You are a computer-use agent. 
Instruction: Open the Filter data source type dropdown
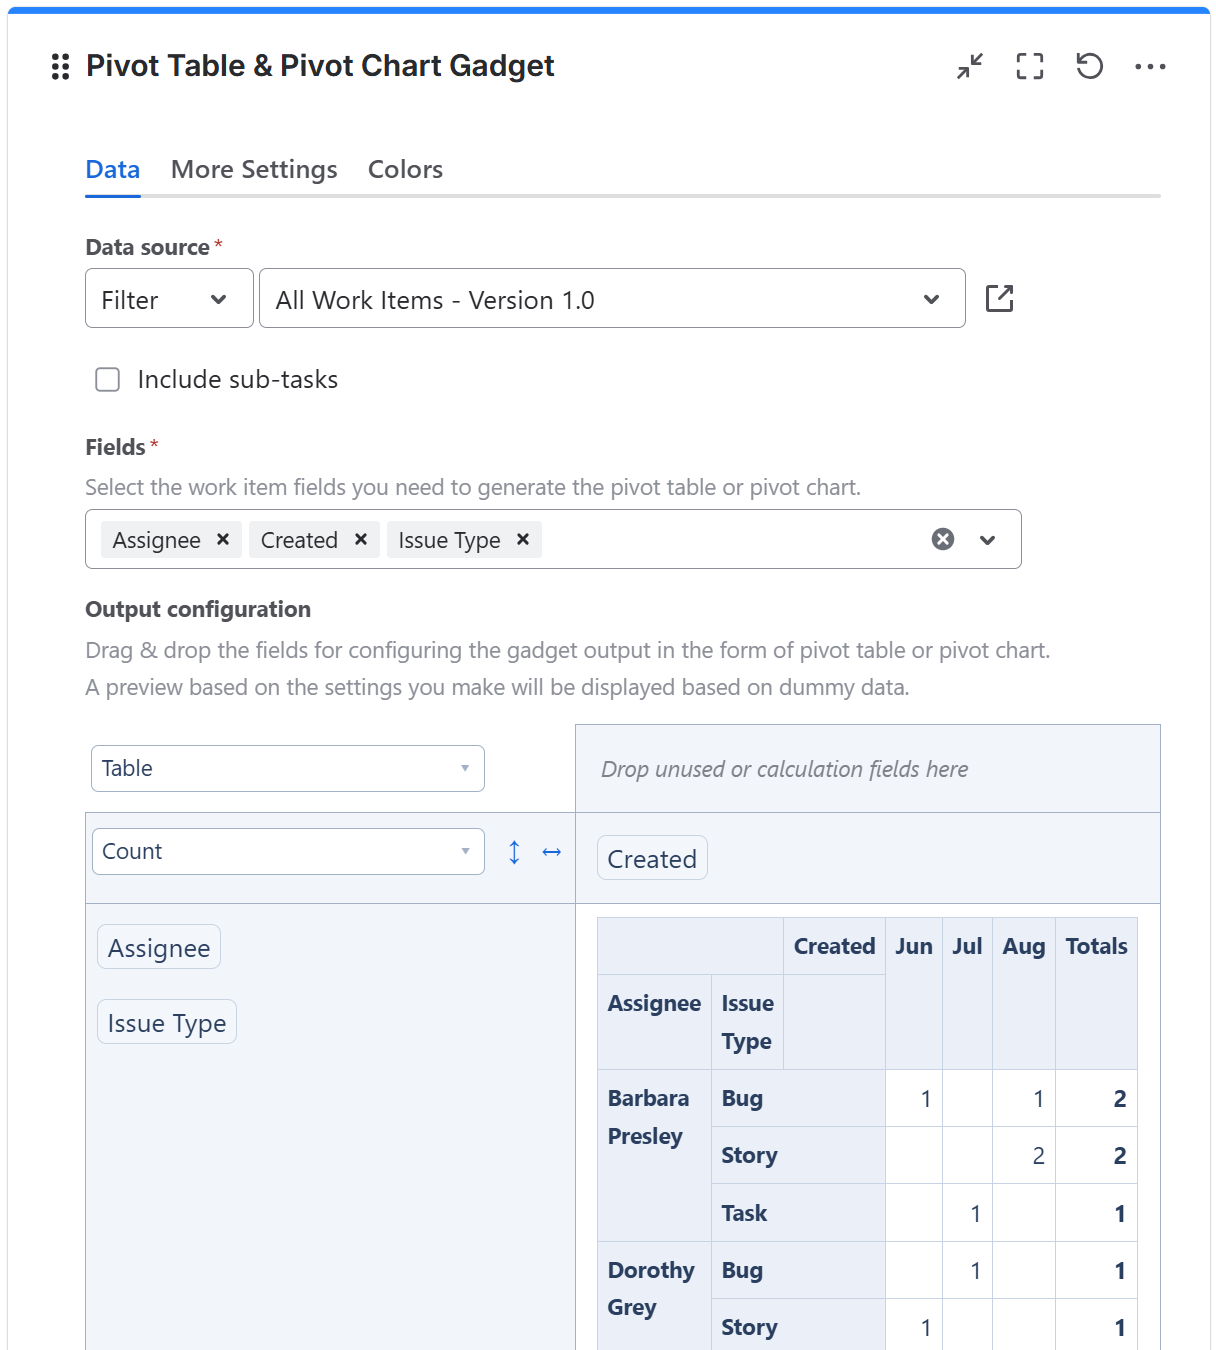[169, 298]
